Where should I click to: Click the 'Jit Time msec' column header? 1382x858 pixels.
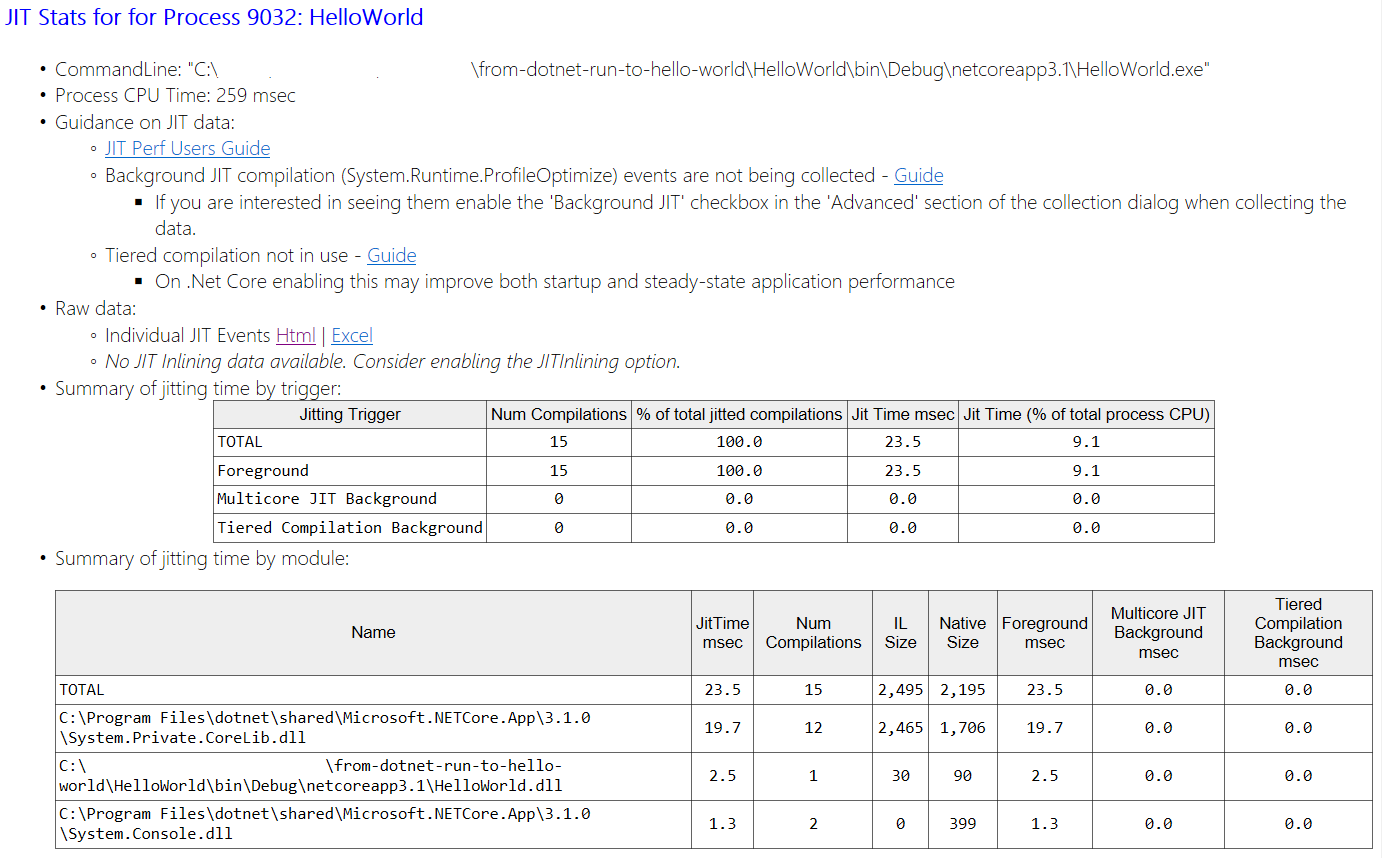902,414
